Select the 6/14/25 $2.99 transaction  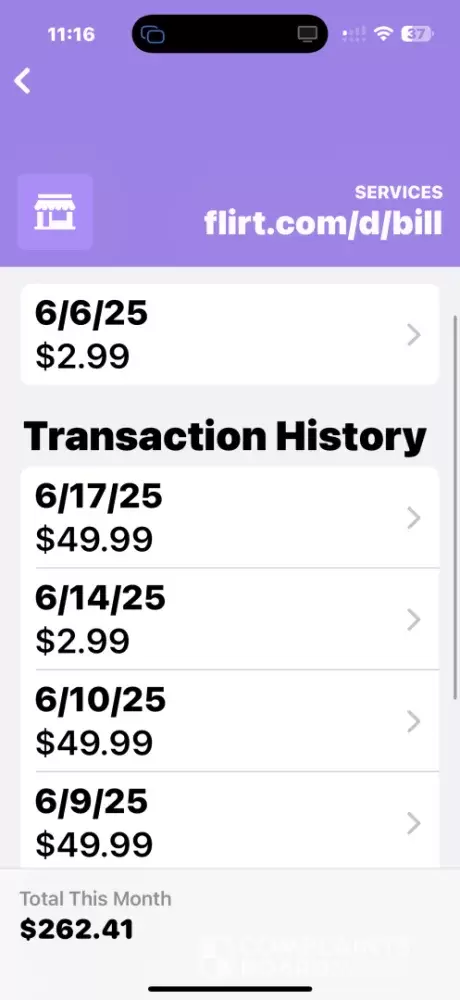click(230, 619)
